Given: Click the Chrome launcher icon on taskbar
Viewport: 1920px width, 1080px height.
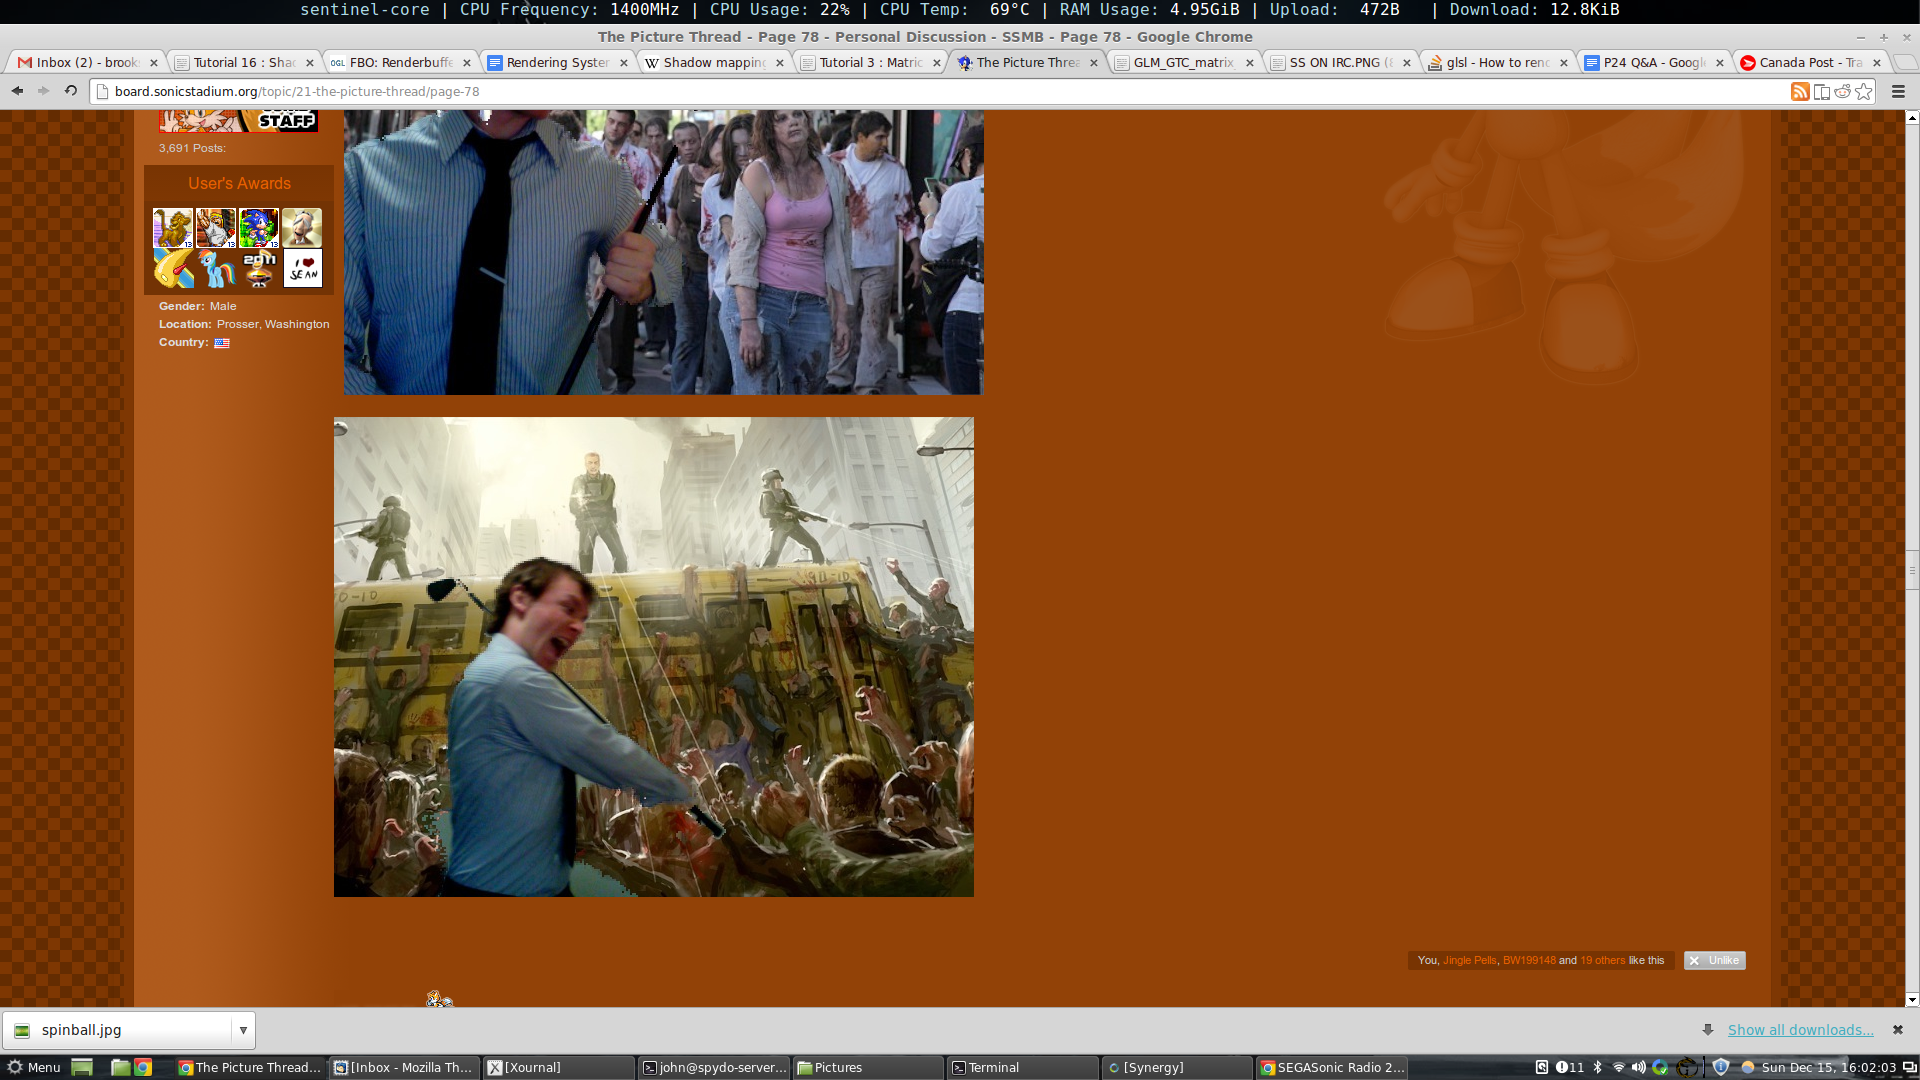Looking at the screenshot, I should click(x=144, y=1067).
